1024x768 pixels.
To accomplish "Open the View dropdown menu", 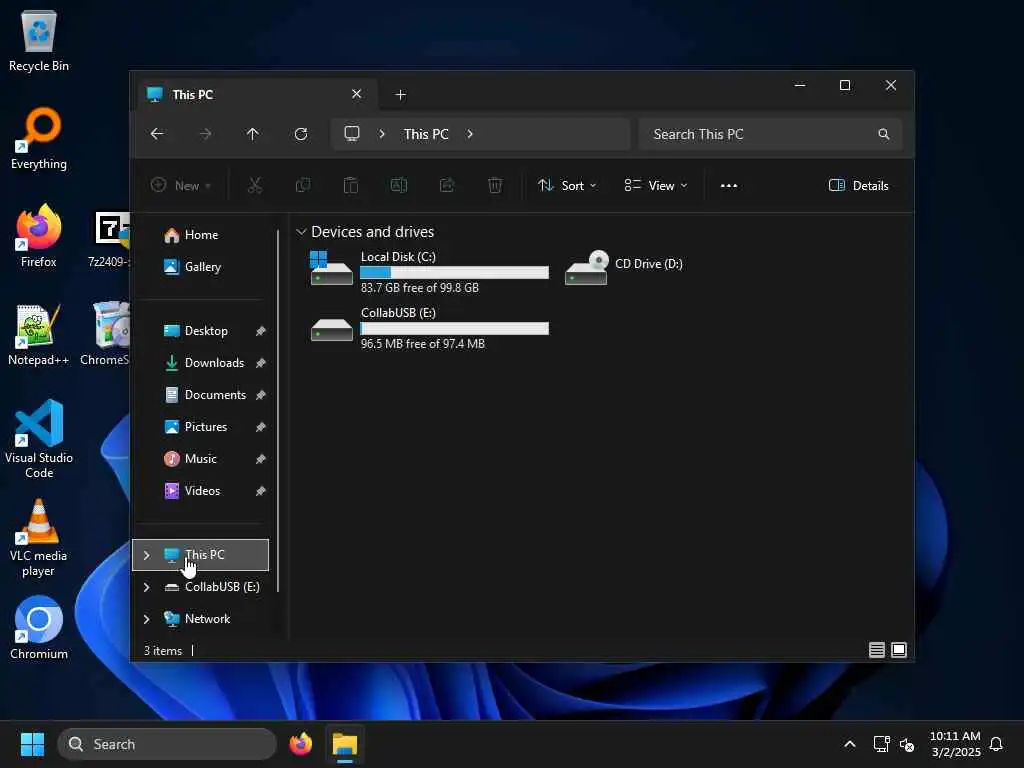I will click(x=656, y=185).
